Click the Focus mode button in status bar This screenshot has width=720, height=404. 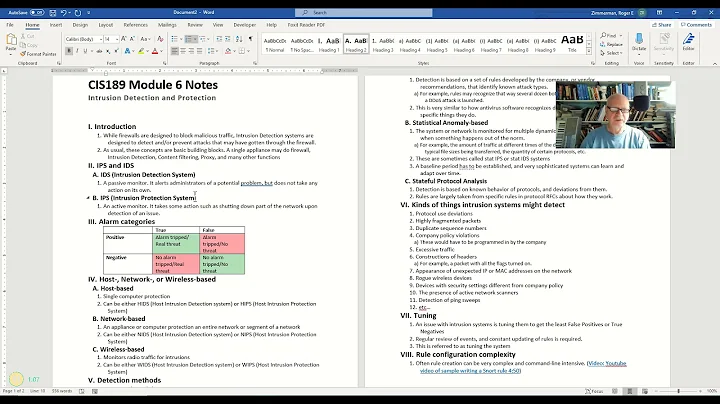tap(594, 391)
